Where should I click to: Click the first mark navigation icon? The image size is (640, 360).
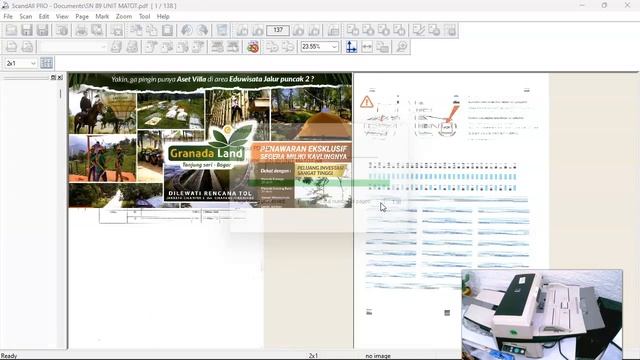pos(353,30)
